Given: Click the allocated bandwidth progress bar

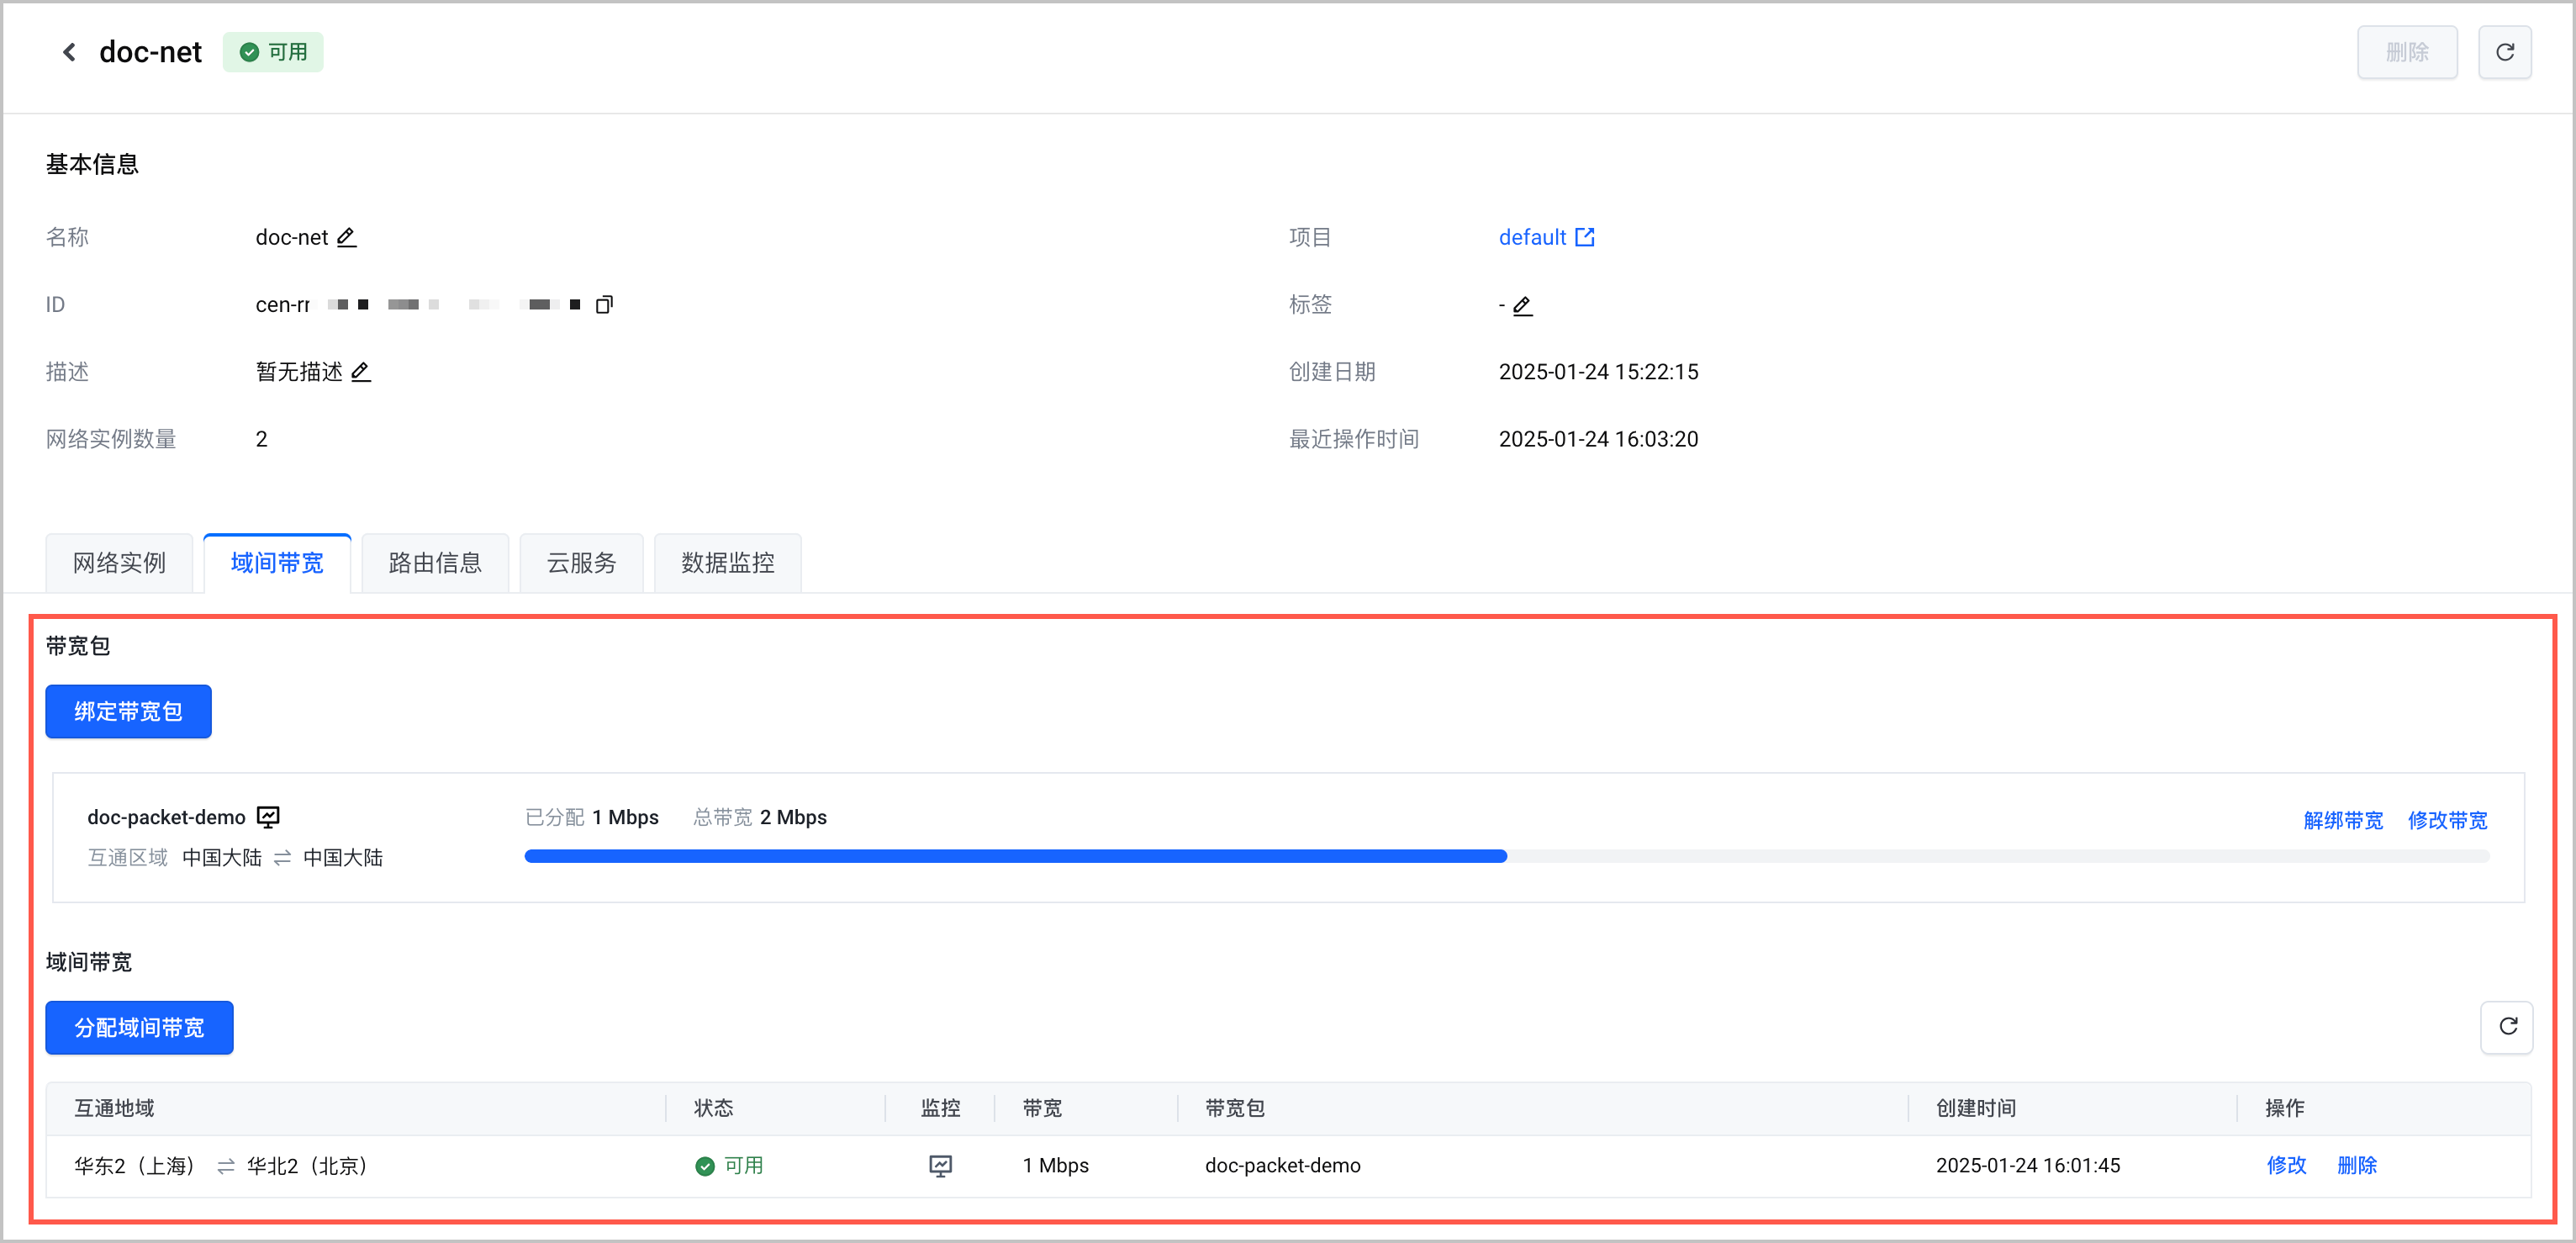Looking at the screenshot, I should click(1506, 856).
